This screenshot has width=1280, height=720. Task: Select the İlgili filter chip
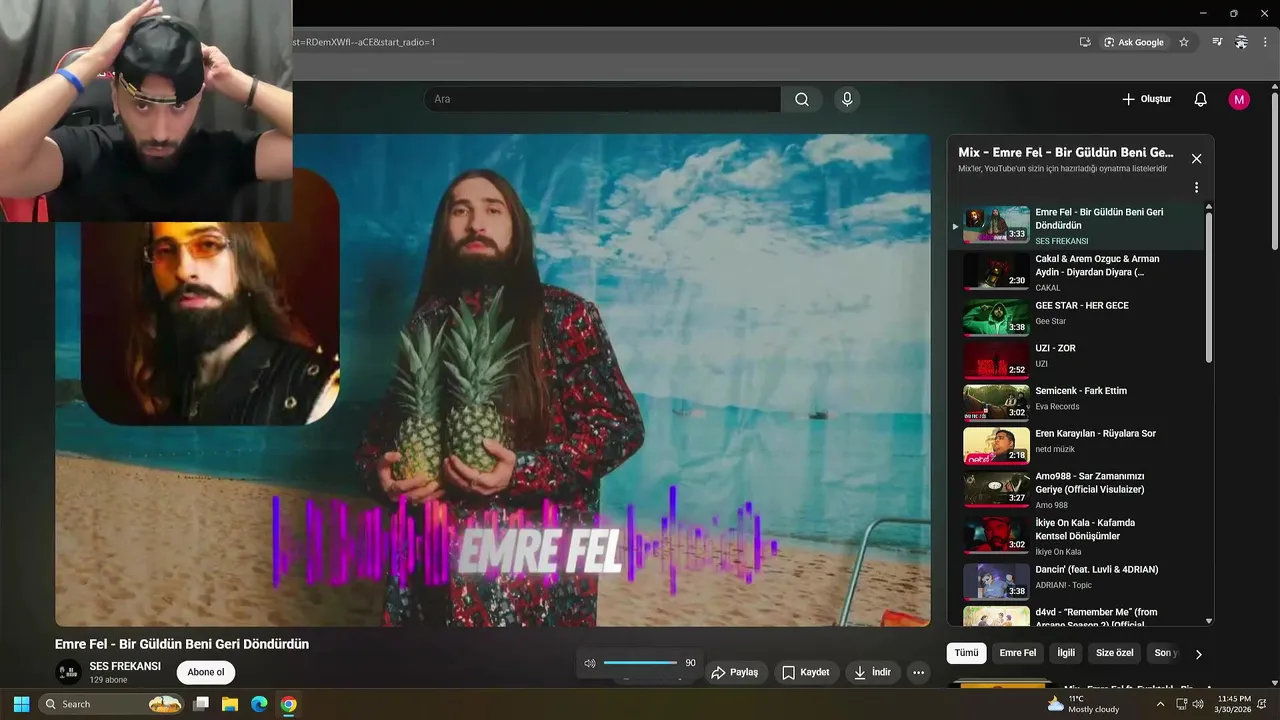coord(1066,653)
